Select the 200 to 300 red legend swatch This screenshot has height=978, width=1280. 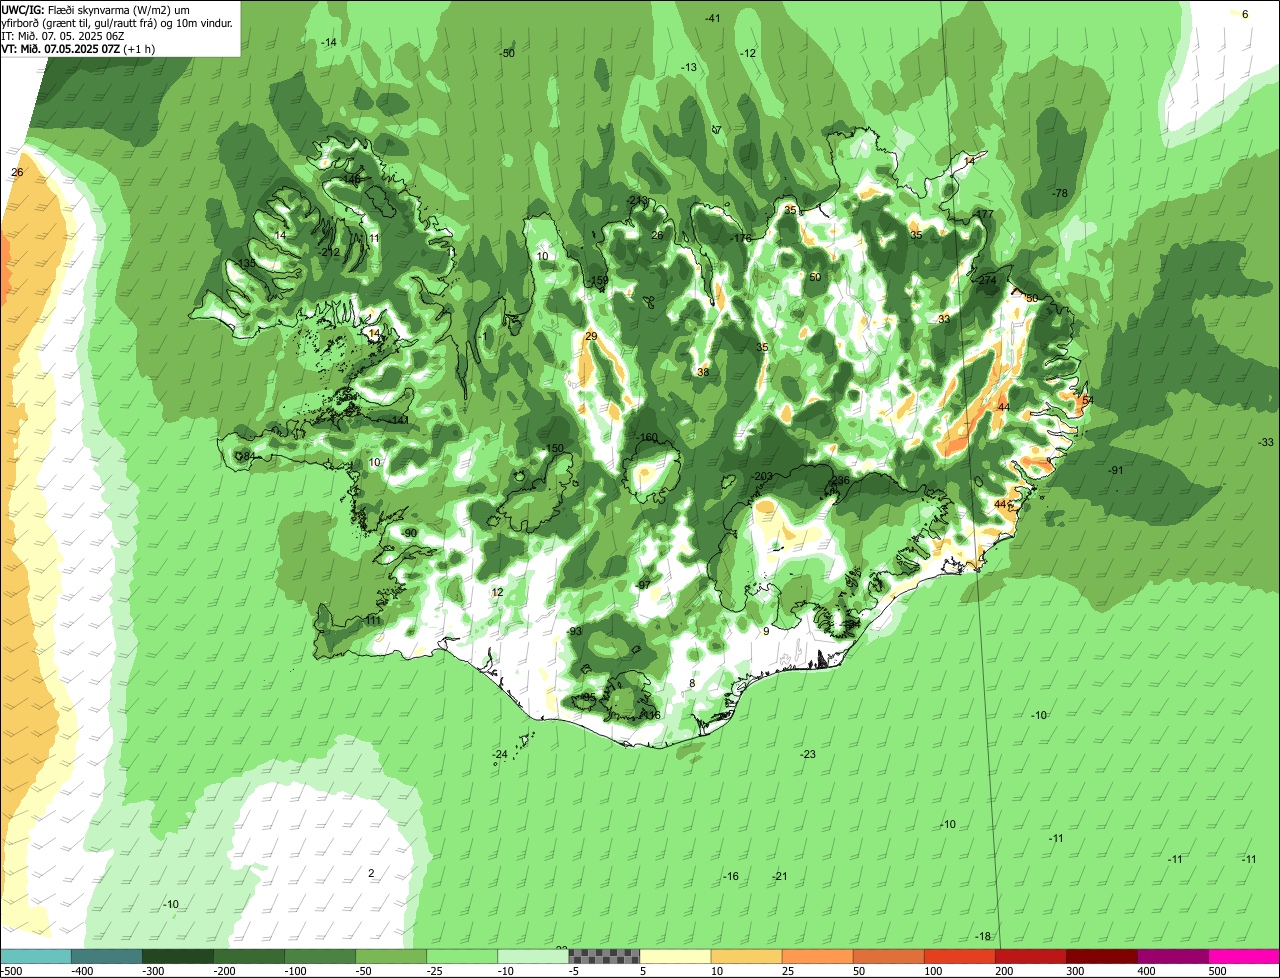(1029, 957)
